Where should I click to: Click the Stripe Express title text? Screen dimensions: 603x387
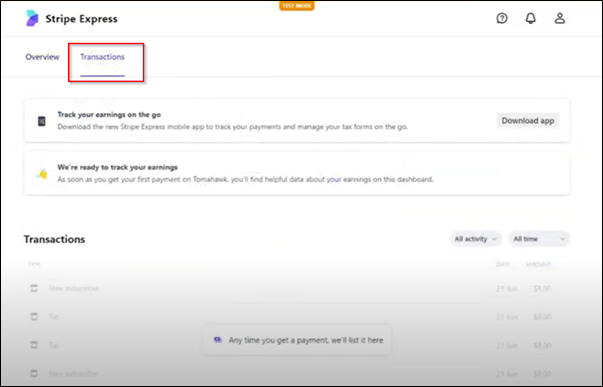coord(82,19)
